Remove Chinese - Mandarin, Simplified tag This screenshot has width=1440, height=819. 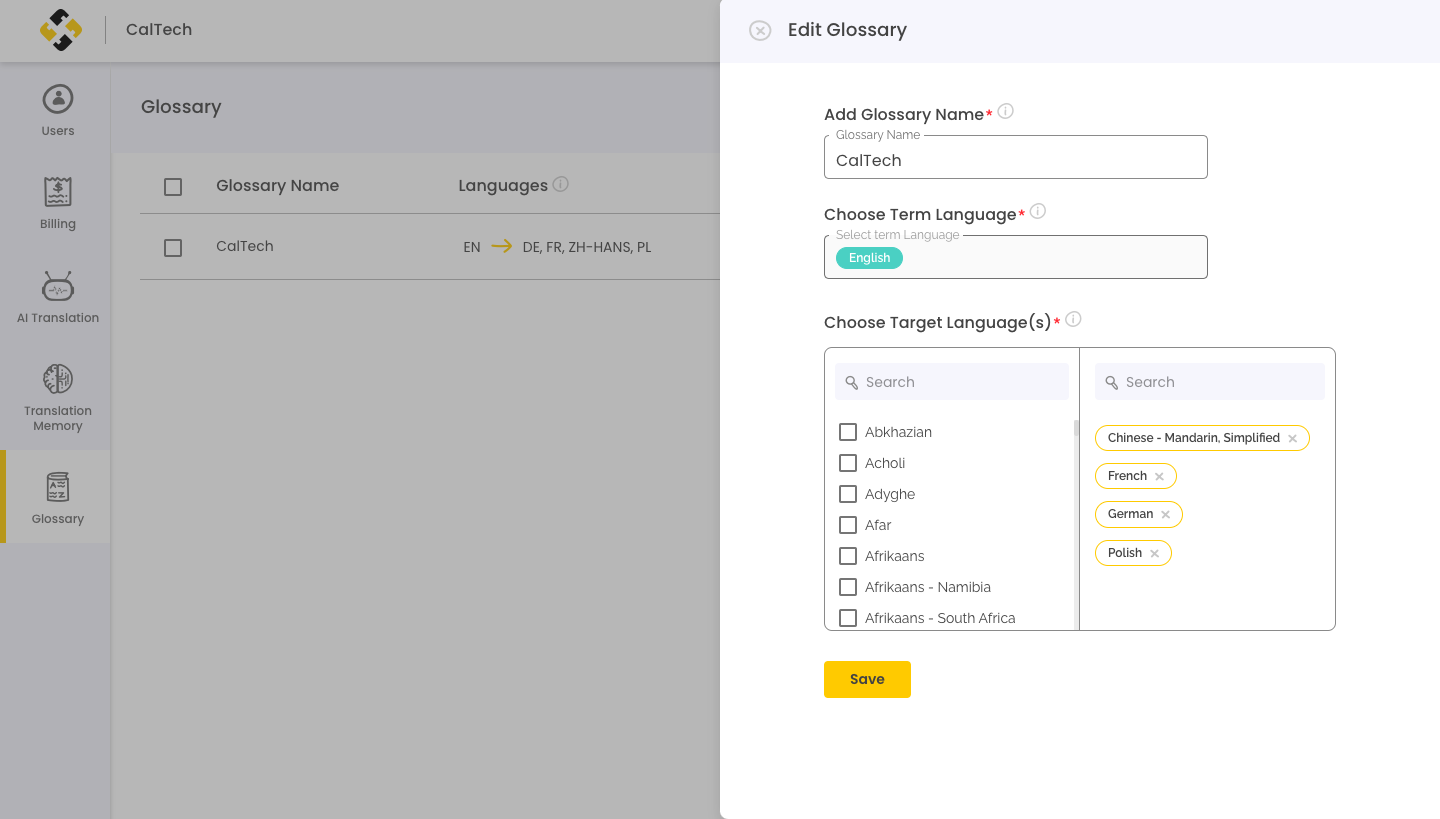[1292, 438]
